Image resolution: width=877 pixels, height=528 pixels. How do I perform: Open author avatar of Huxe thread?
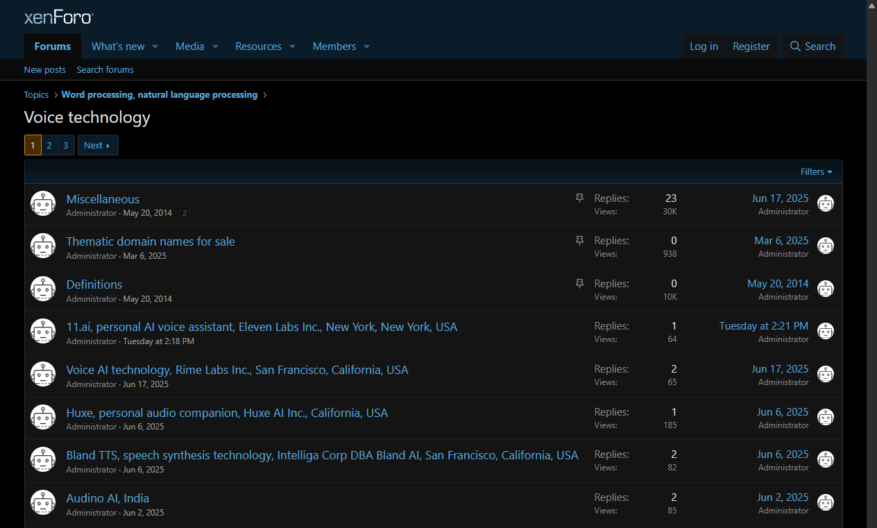(x=43, y=417)
